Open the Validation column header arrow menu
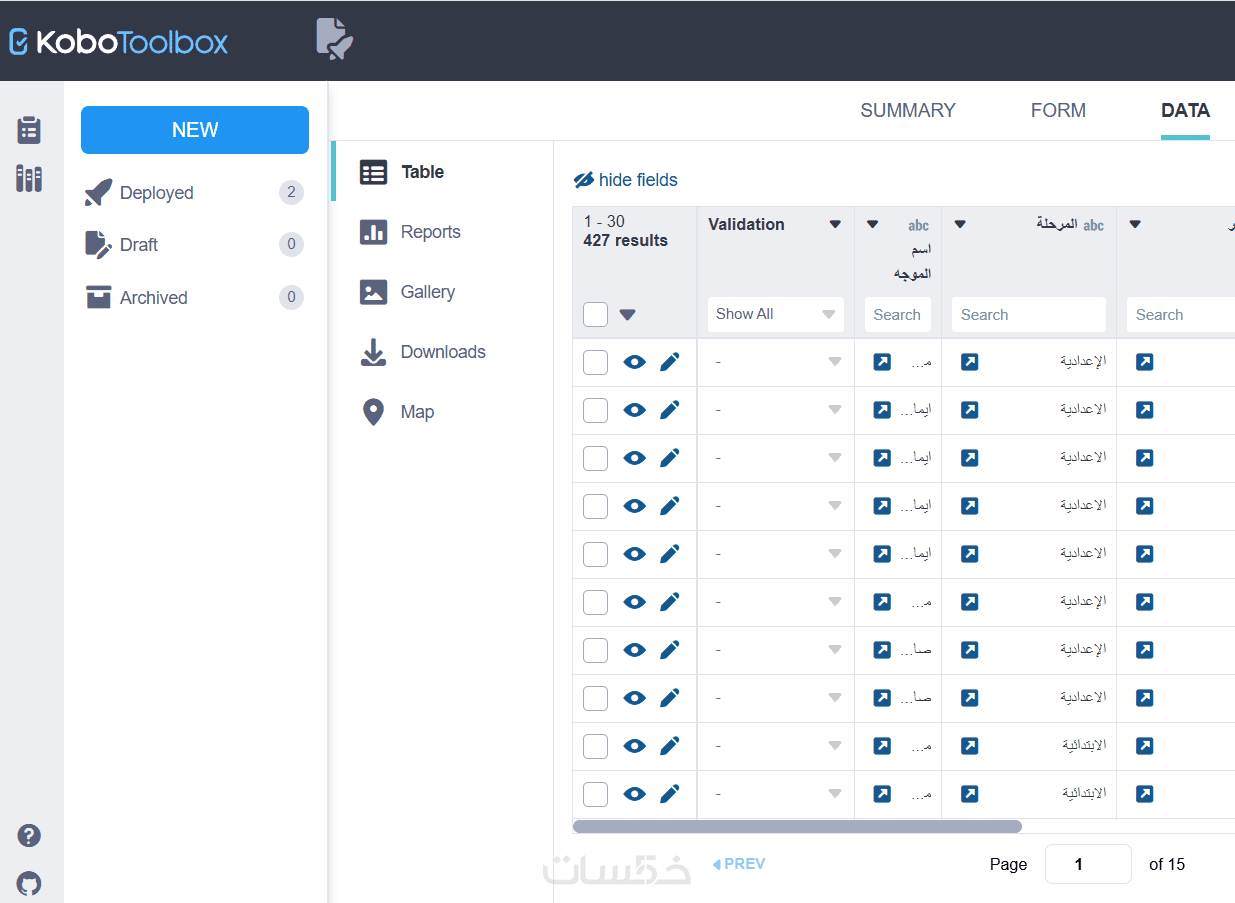The width and height of the screenshot is (1235, 903). (x=836, y=225)
